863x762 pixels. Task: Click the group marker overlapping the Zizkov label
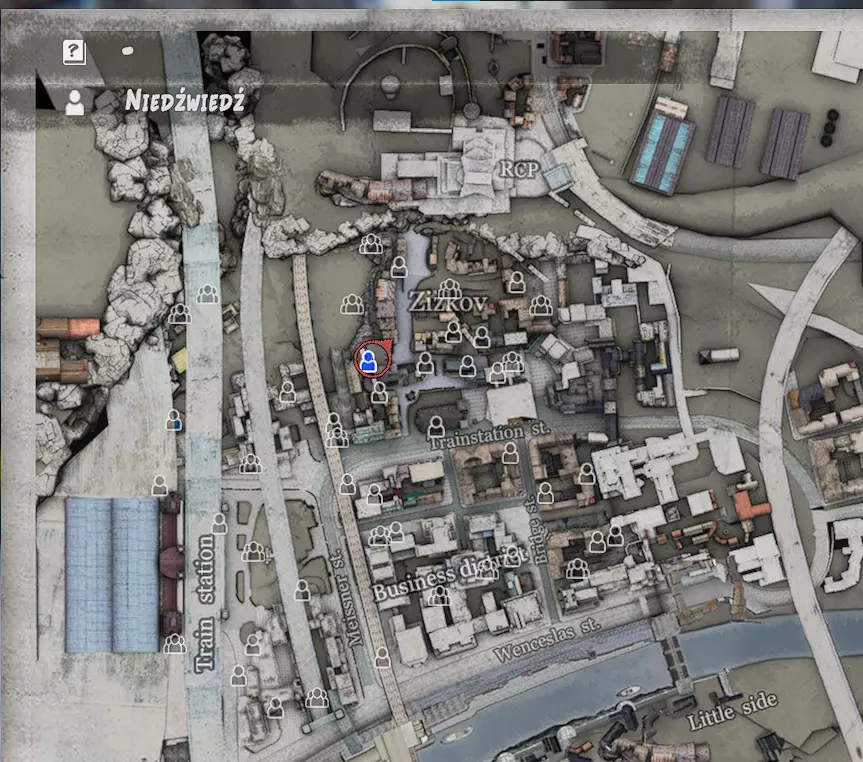tap(450, 288)
